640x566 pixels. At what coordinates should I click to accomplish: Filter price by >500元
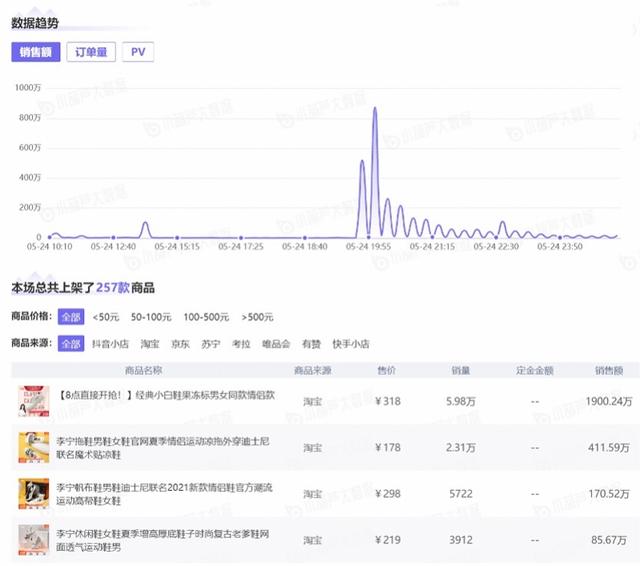[x=257, y=317]
